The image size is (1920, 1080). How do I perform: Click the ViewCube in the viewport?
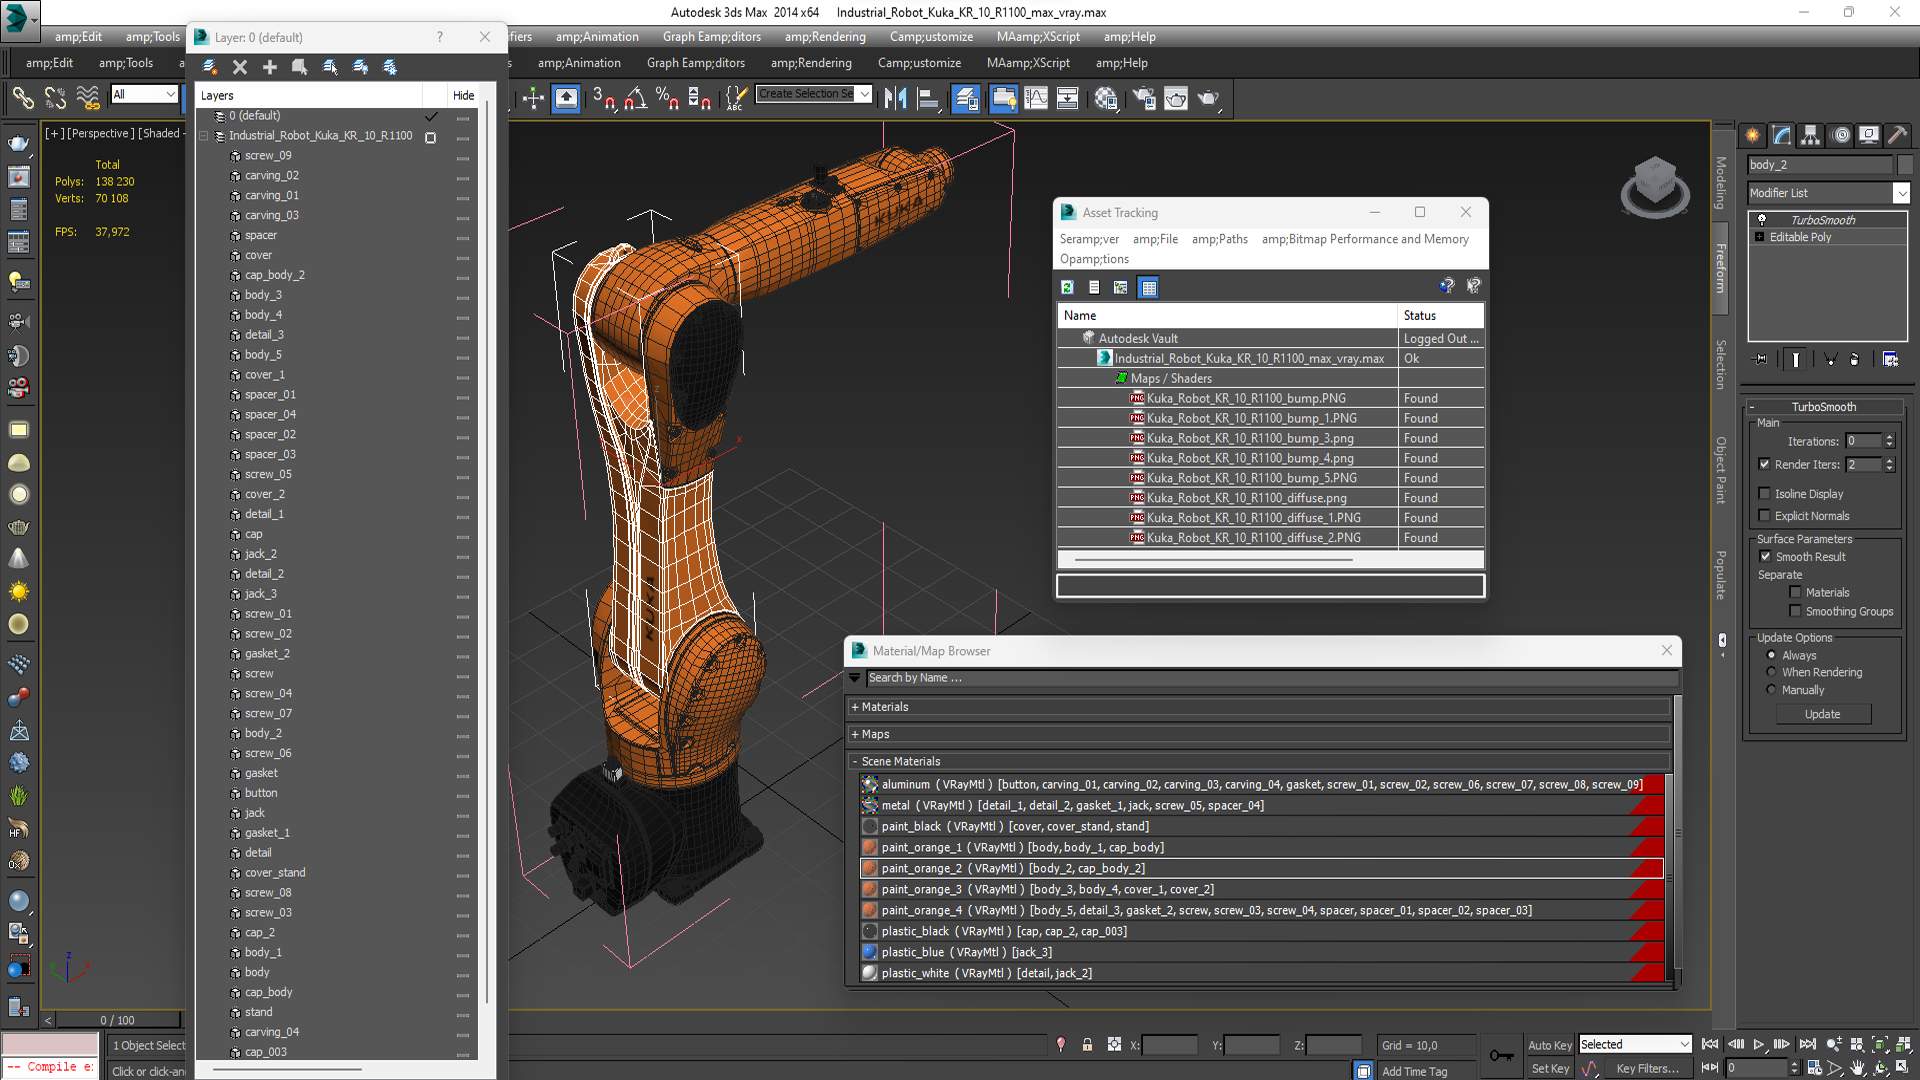click(1654, 185)
